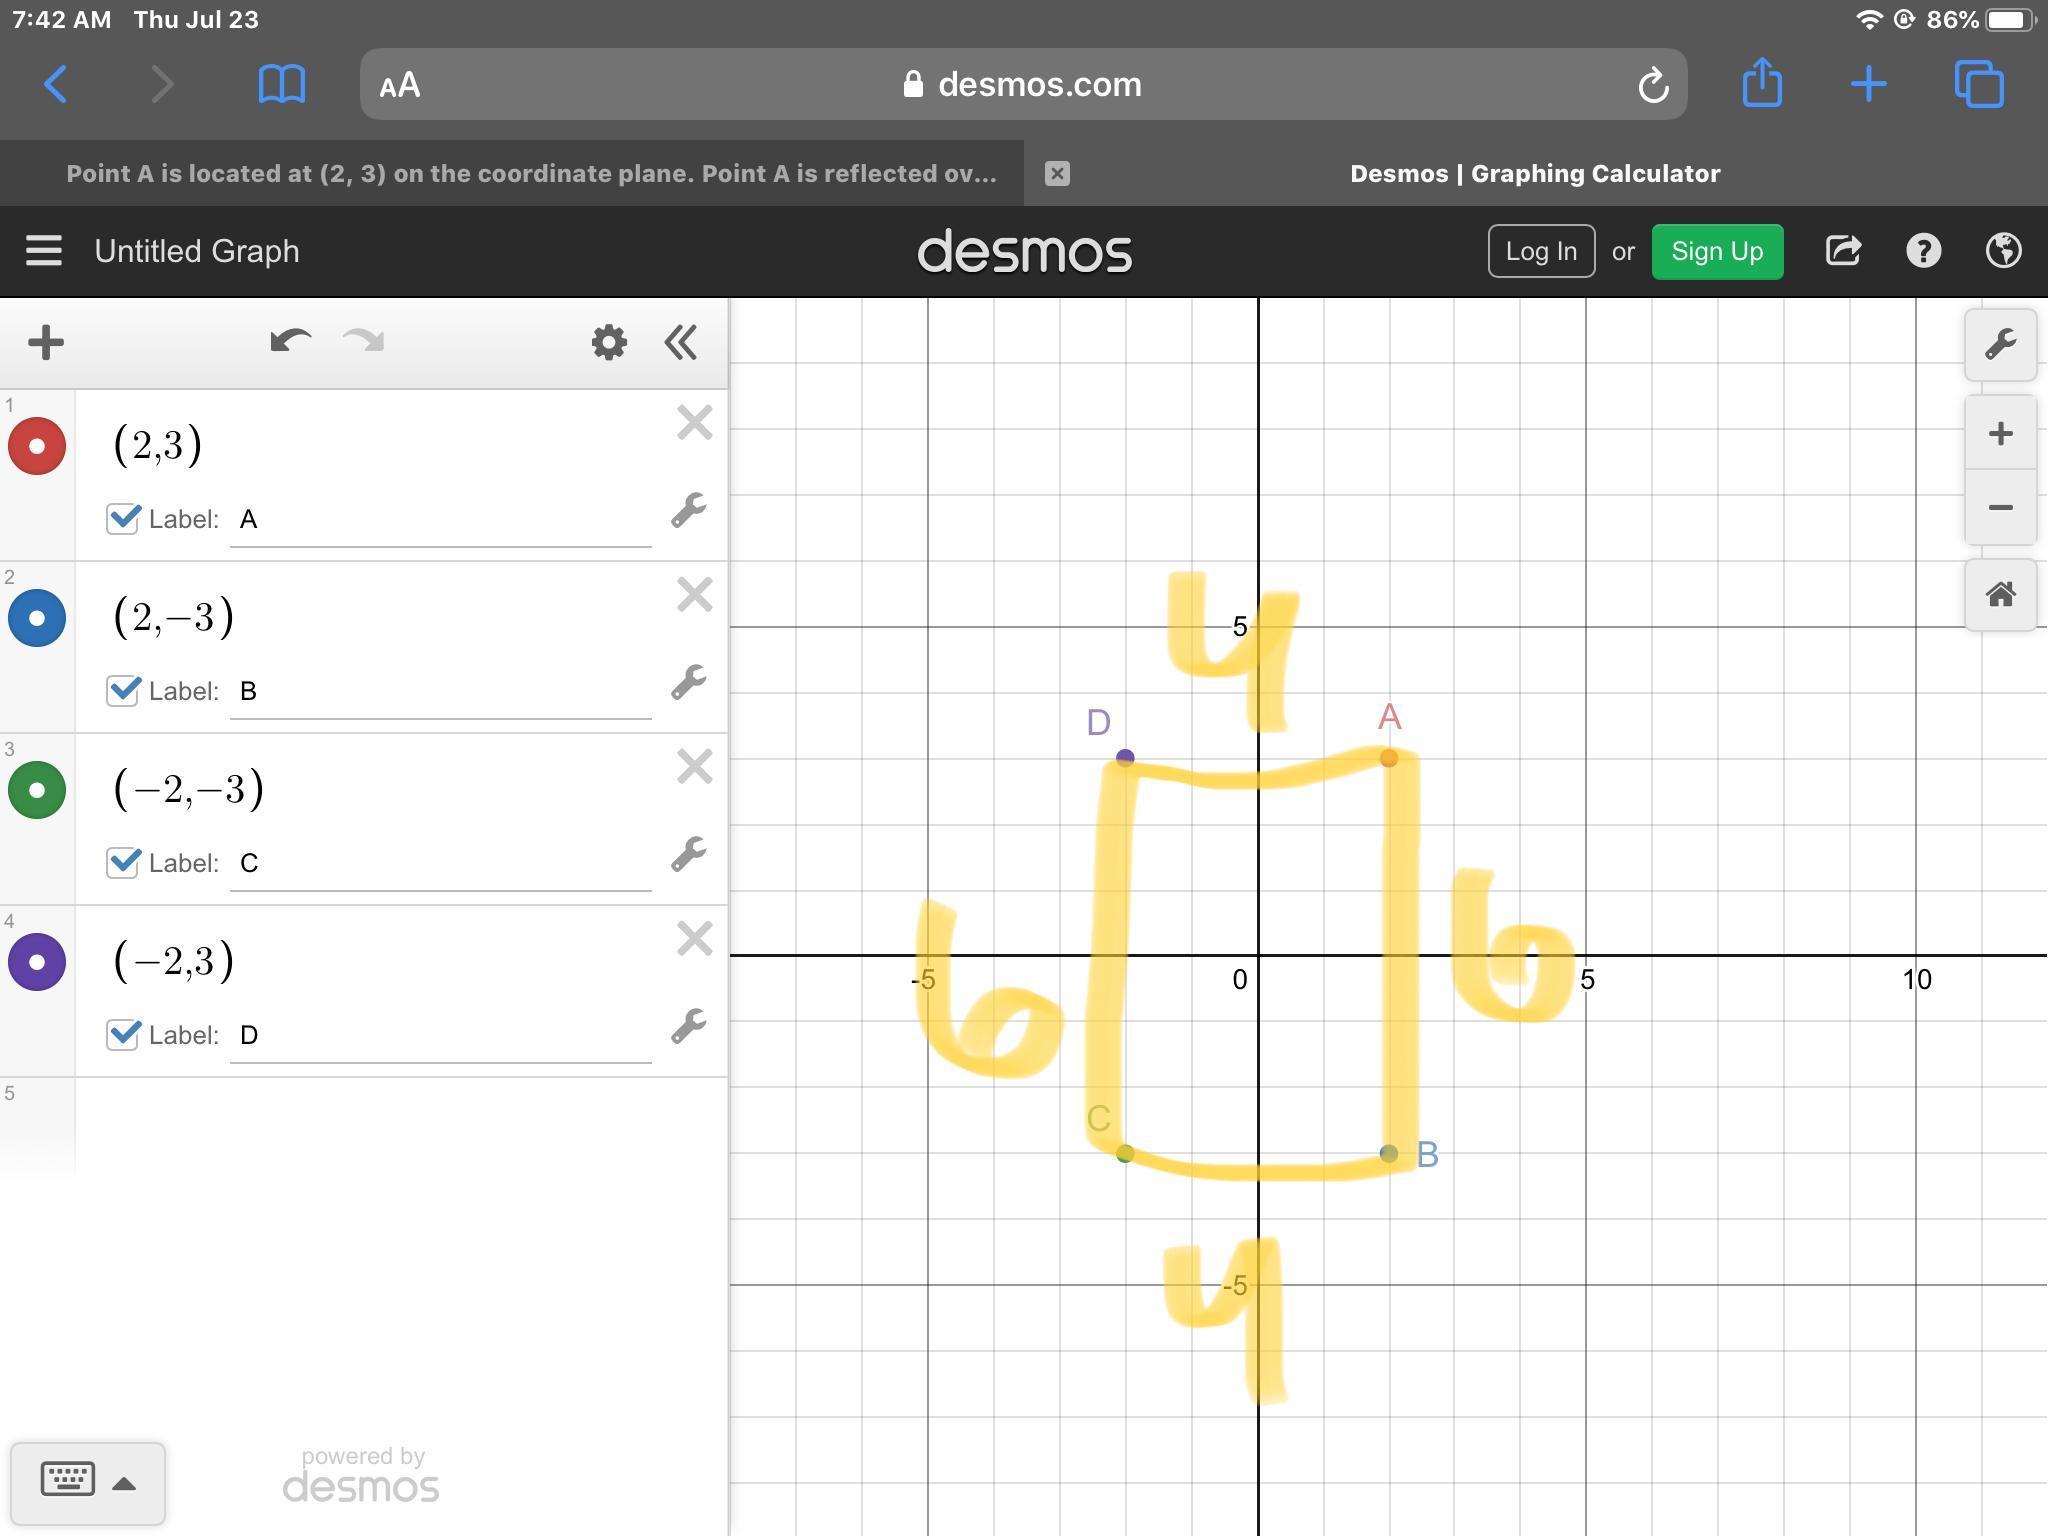Open expression list settings gear

[608, 342]
